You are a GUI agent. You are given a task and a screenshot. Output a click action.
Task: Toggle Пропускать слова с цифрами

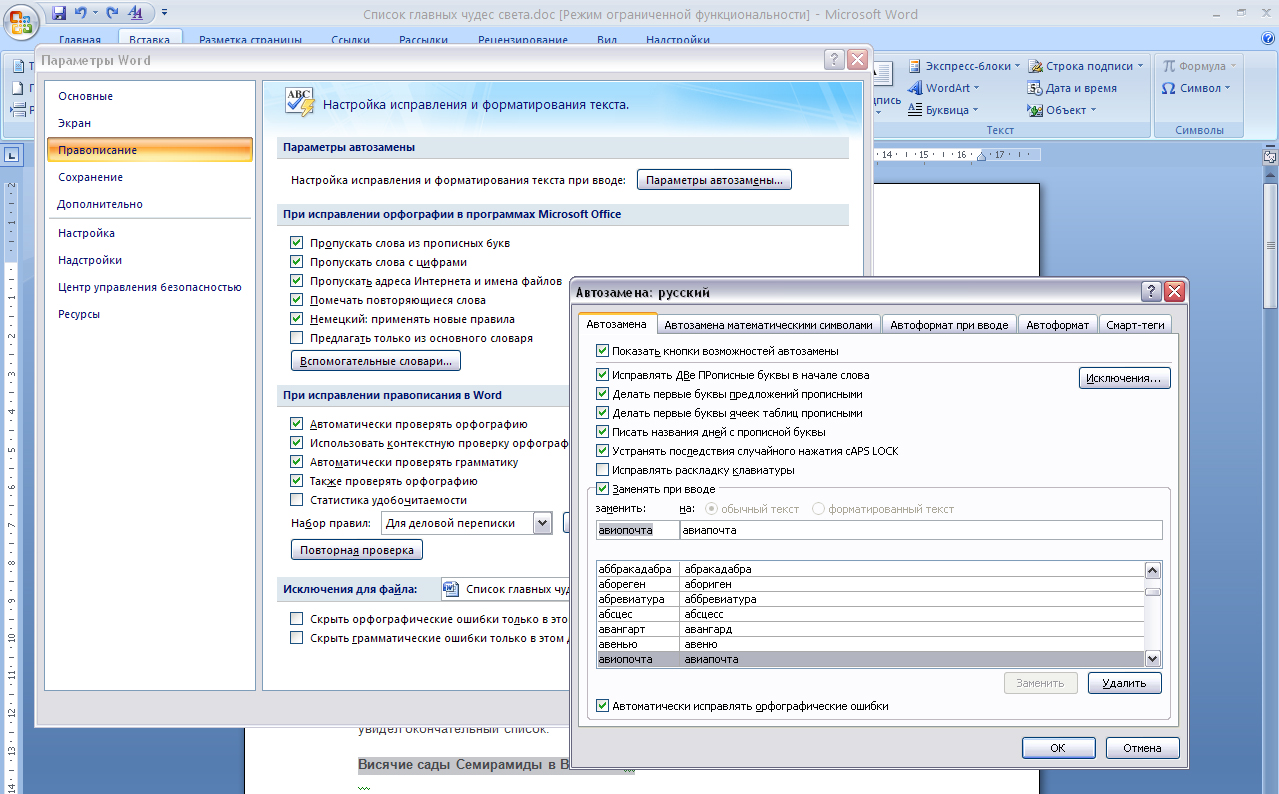(x=296, y=262)
